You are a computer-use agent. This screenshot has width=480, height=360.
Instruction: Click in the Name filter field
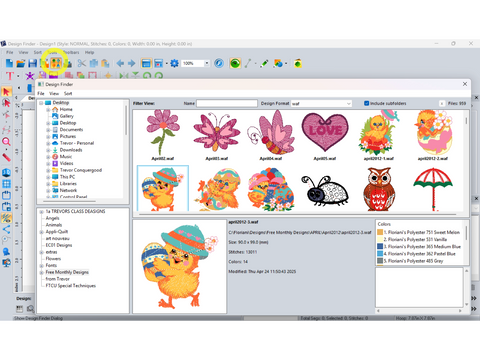(x=227, y=104)
